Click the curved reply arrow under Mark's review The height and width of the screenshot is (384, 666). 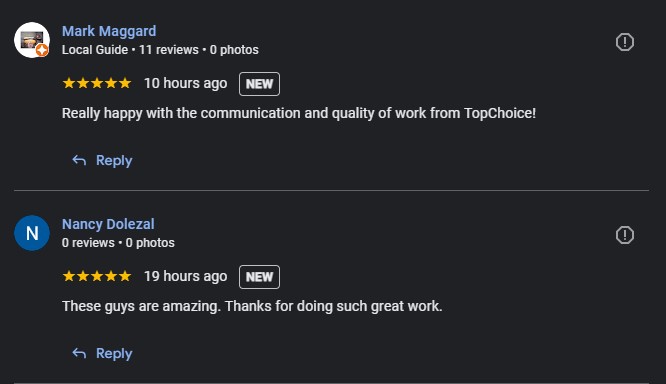(79, 160)
